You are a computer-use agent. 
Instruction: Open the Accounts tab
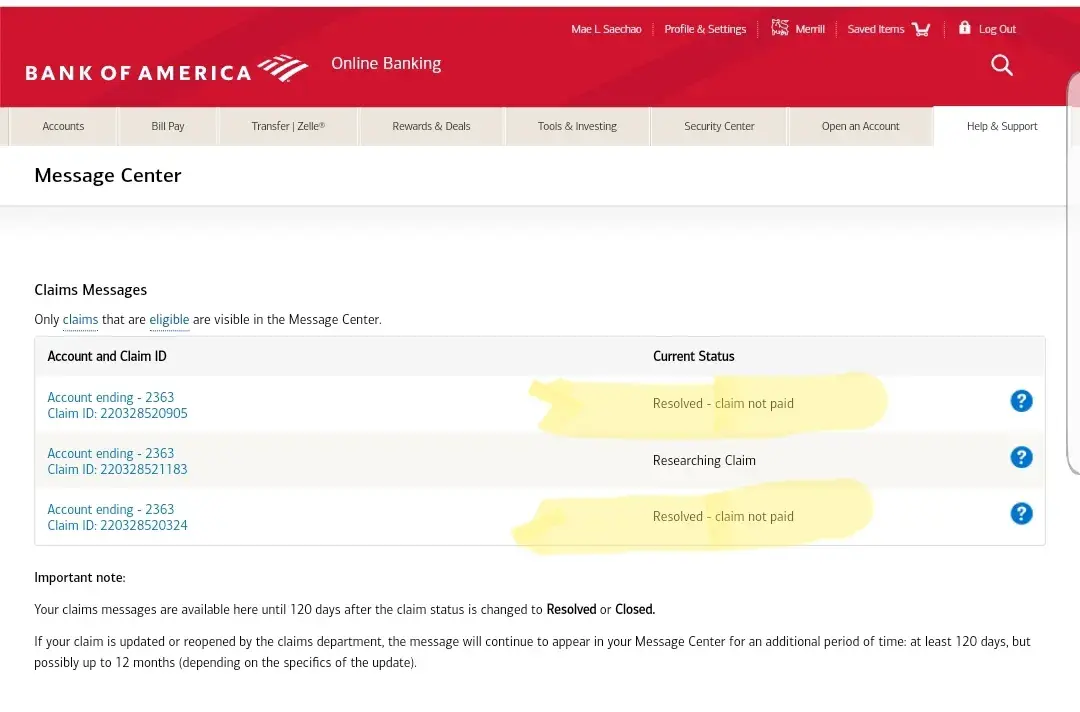63,126
